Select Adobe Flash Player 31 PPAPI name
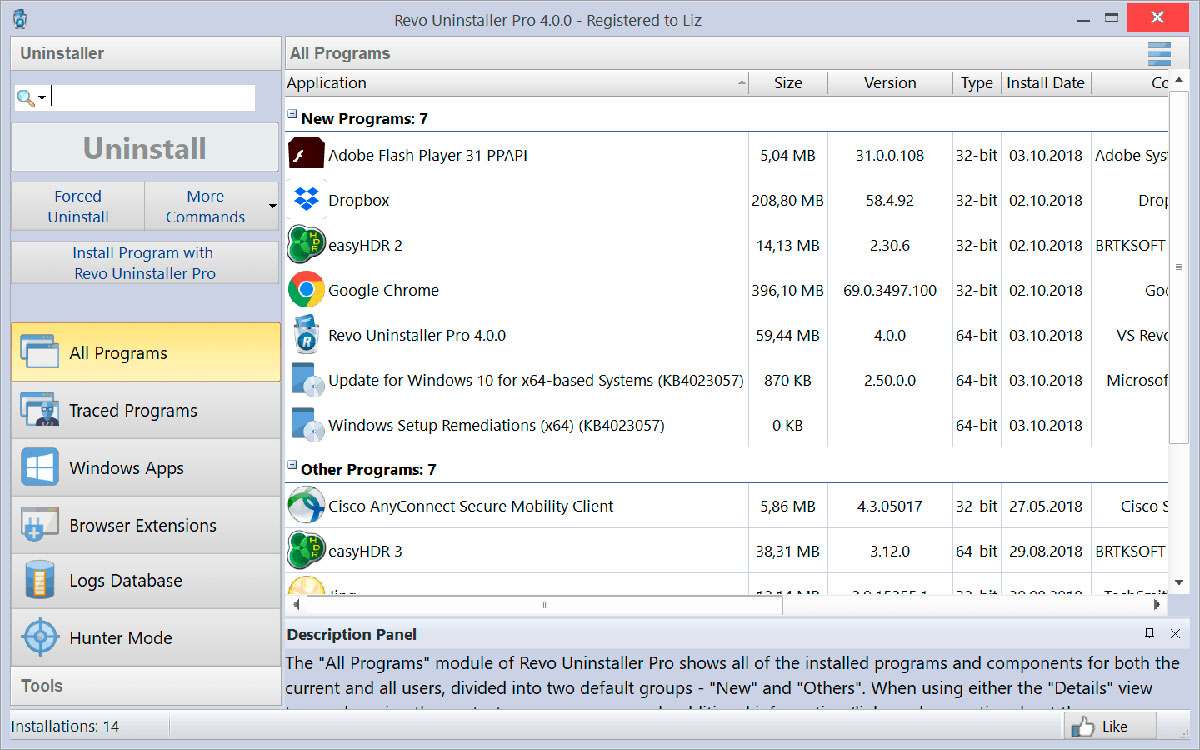The width and height of the screenshot is (1200, 750). (428, 156)
